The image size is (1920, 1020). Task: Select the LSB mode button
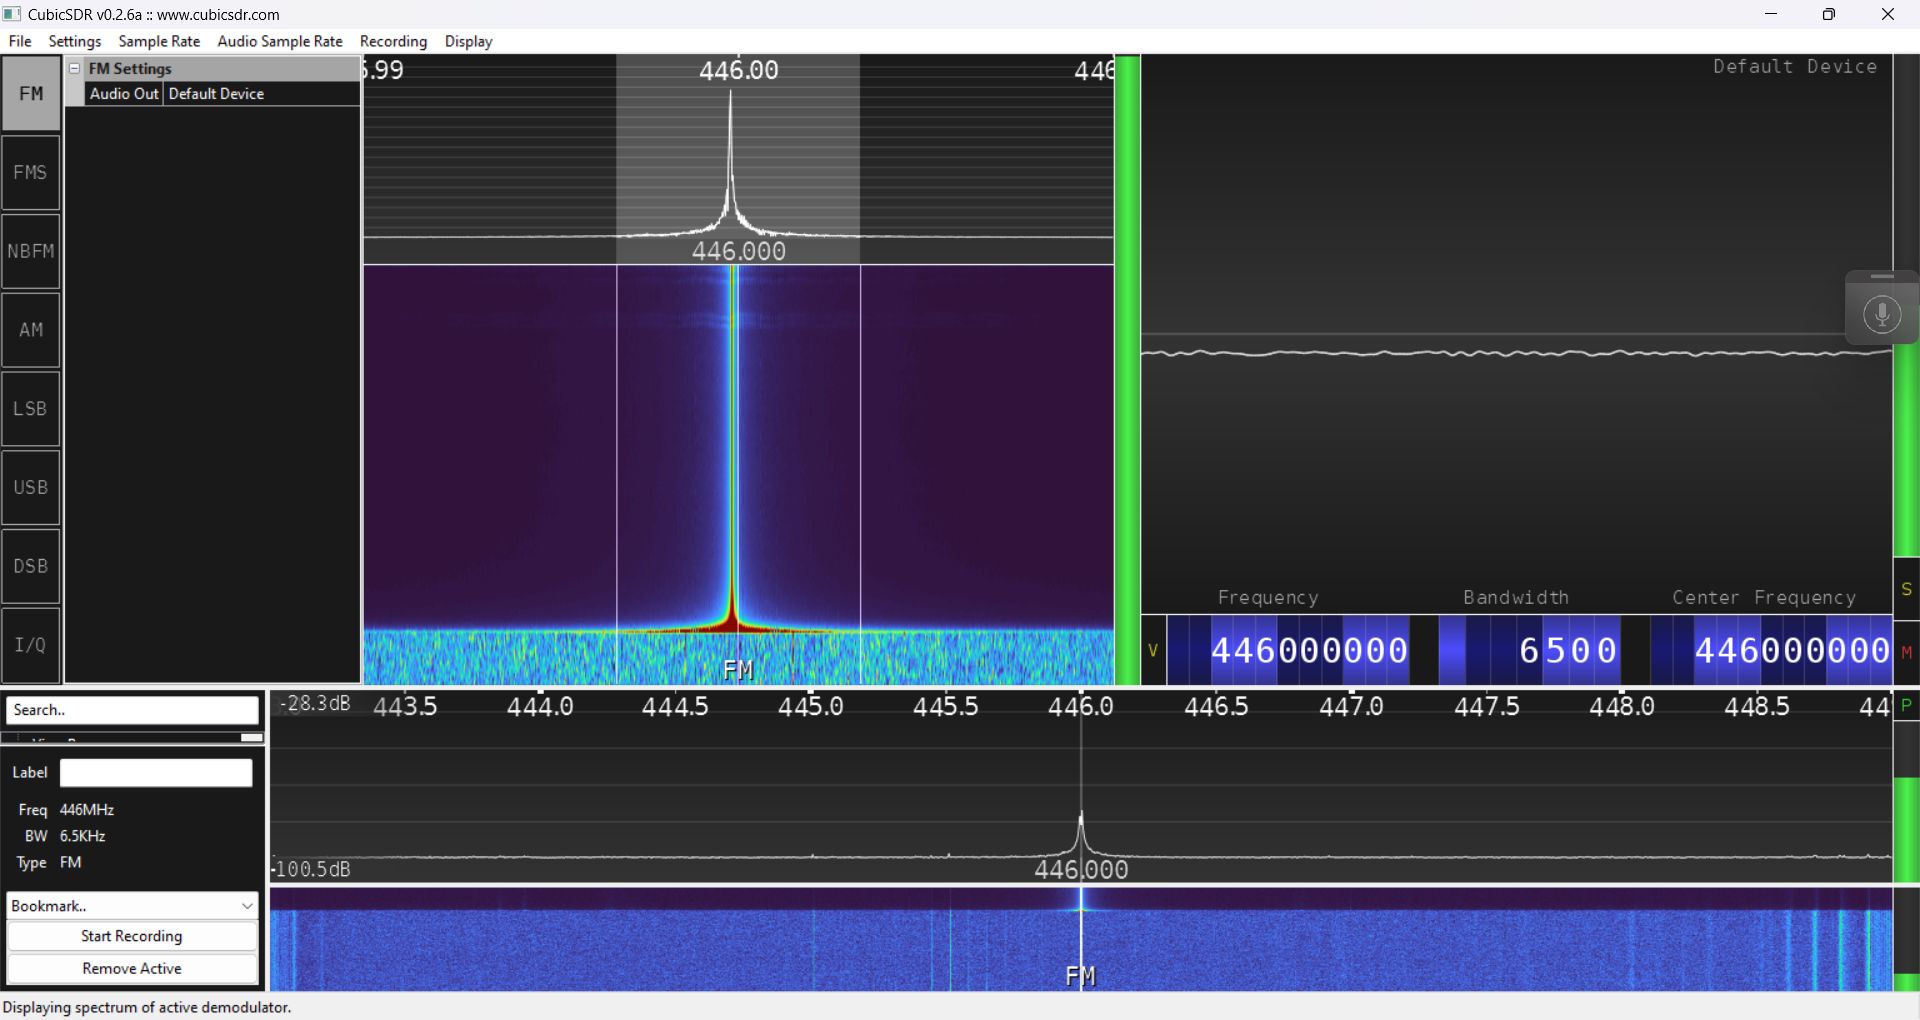[x=31, y=408]
